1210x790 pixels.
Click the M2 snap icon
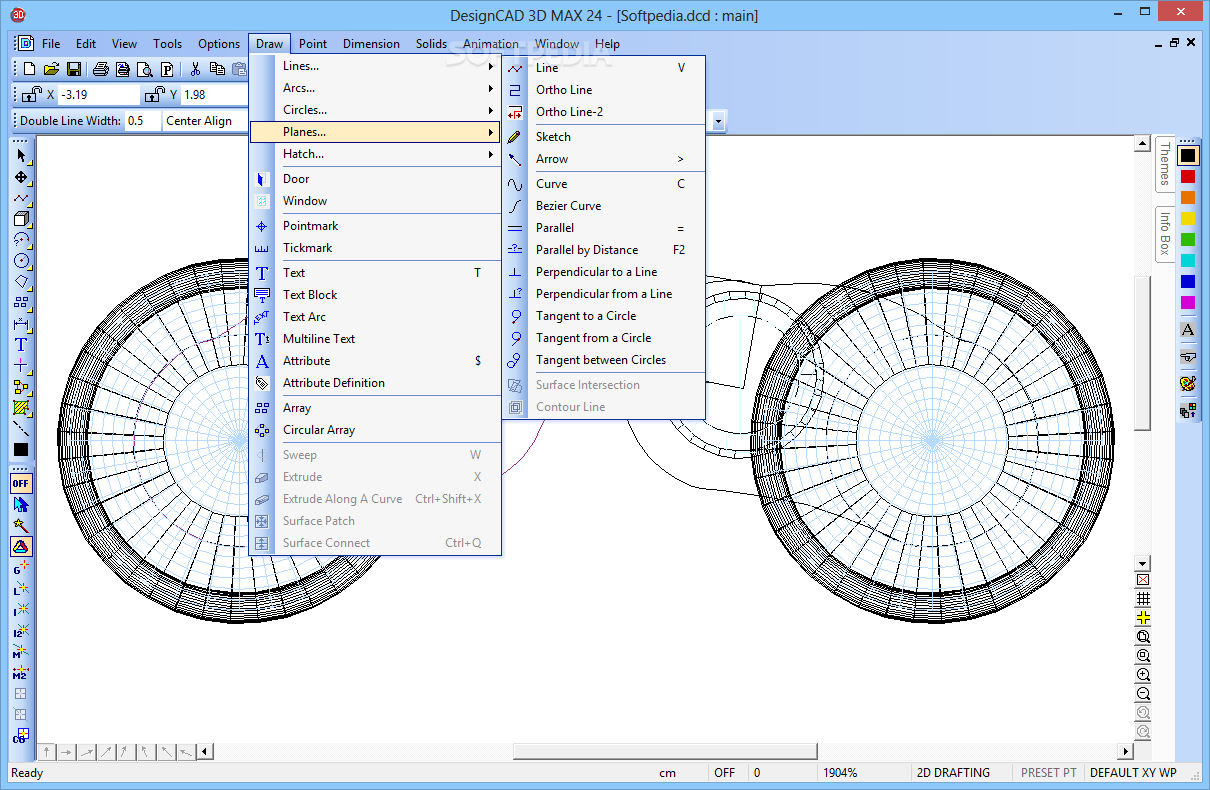coord(21,672)
